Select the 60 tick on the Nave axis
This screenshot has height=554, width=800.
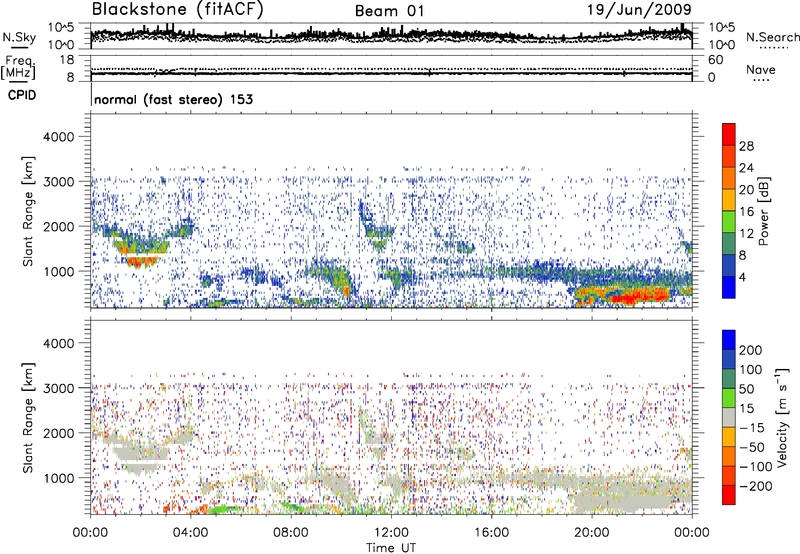pyautogui.click(x=716, y=60)
